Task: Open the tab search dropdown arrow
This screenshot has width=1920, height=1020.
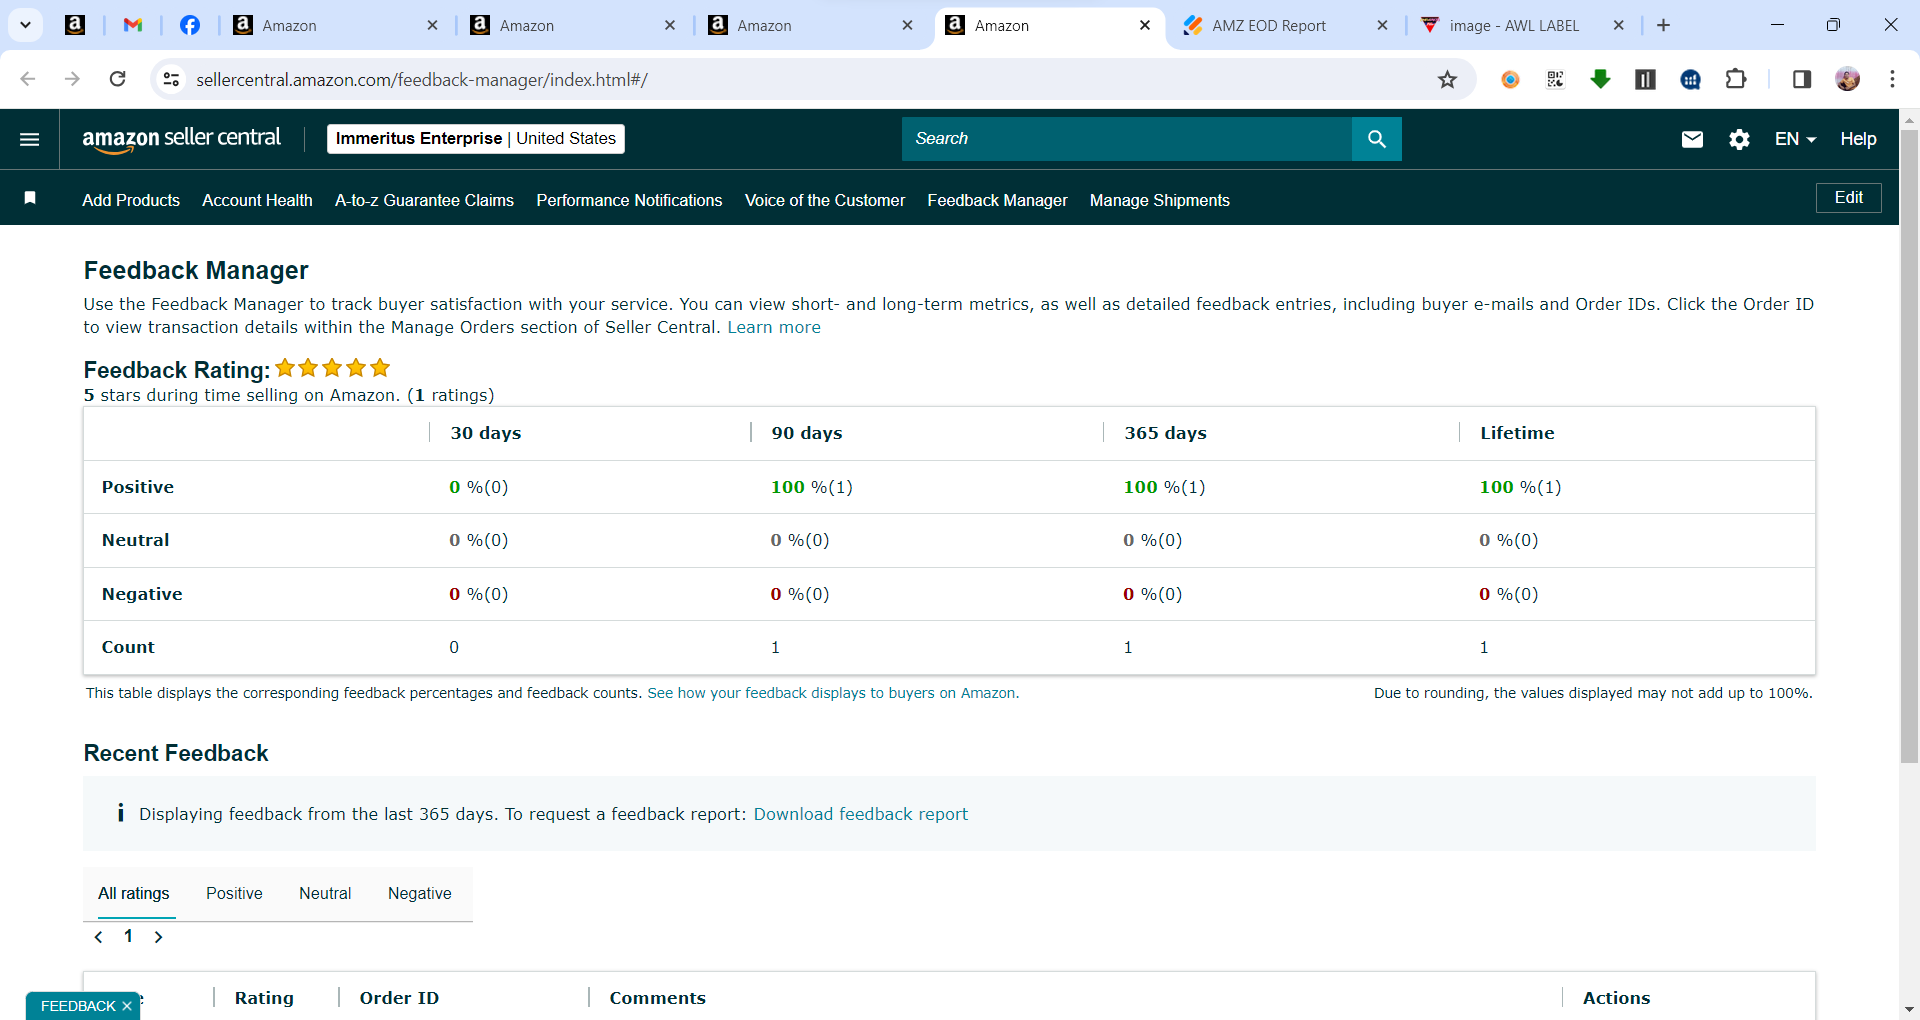Action: click(x=26, y=25)
